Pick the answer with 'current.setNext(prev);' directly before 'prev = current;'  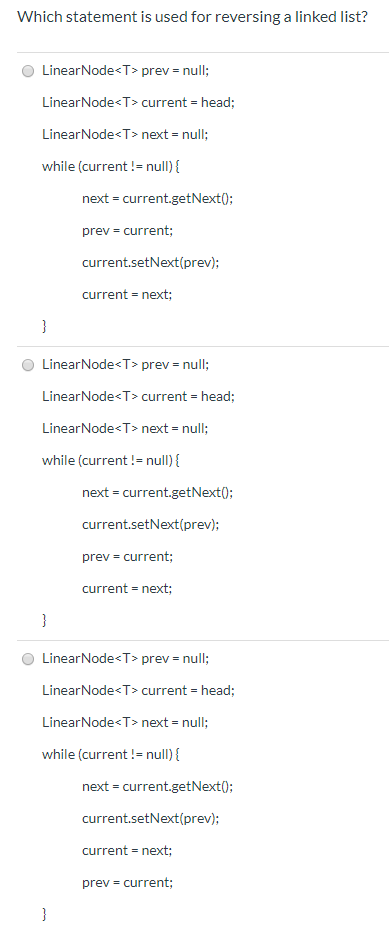[28, 365]
